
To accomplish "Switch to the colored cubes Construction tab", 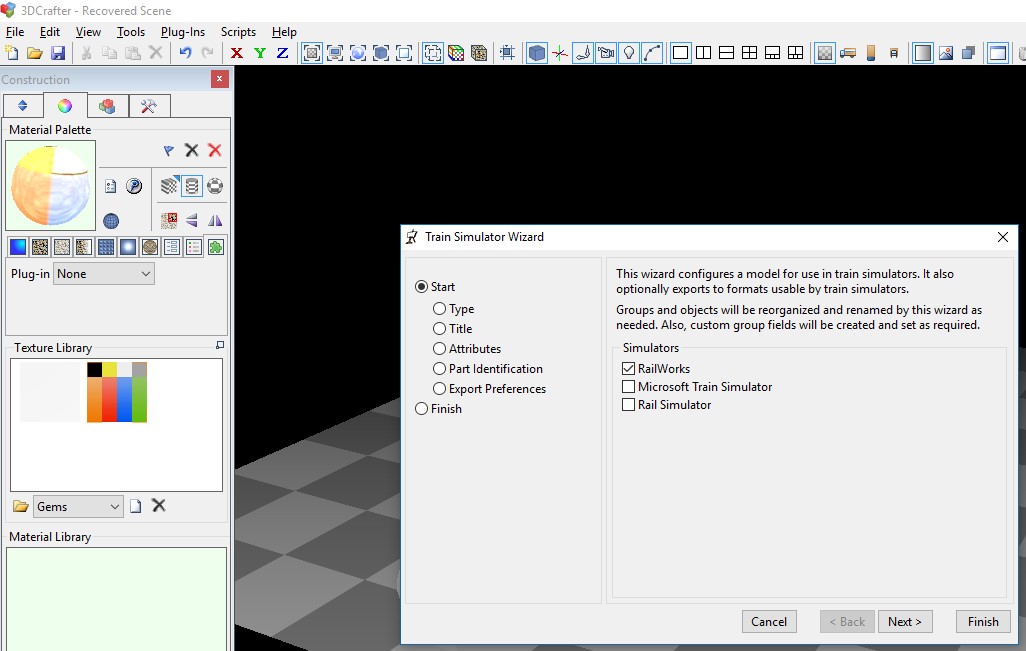I will (x=107, y=106).
